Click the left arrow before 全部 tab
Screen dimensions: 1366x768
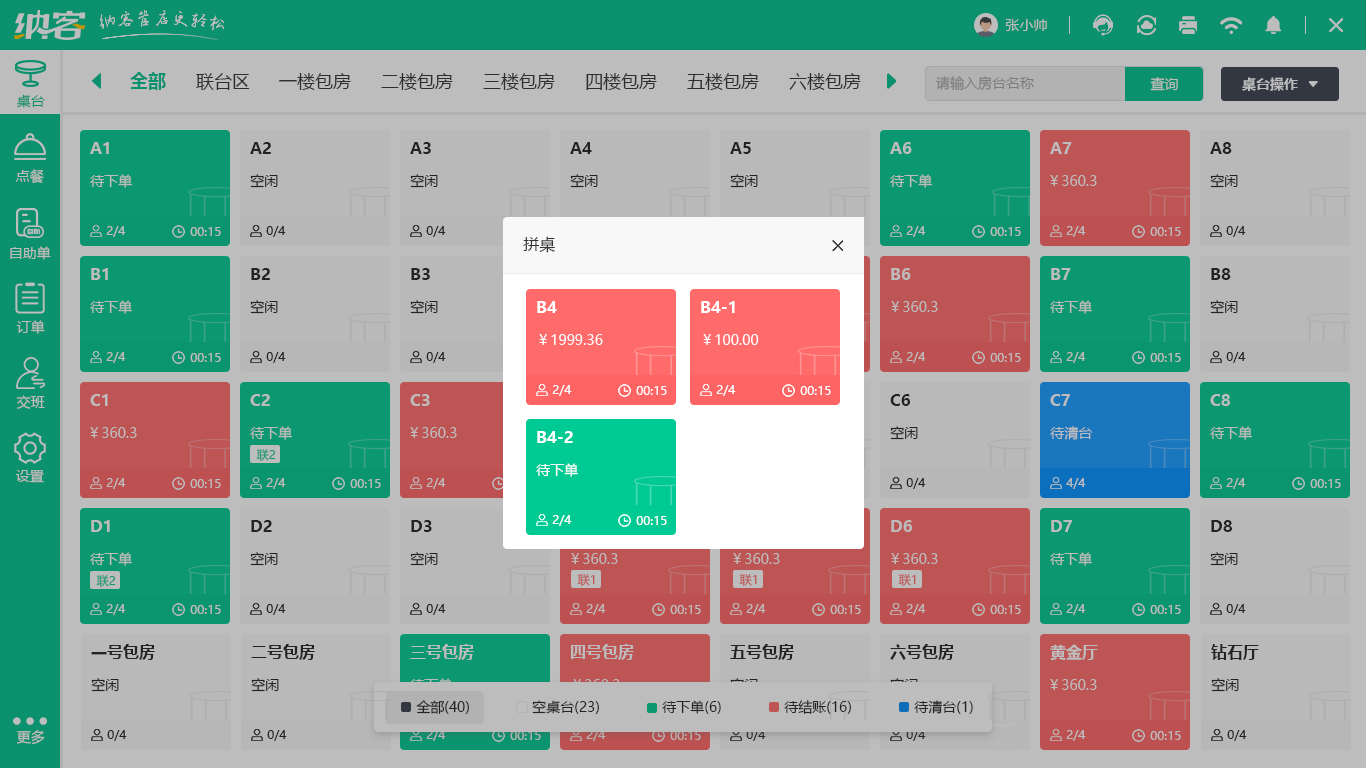click(x=95, y=82)
